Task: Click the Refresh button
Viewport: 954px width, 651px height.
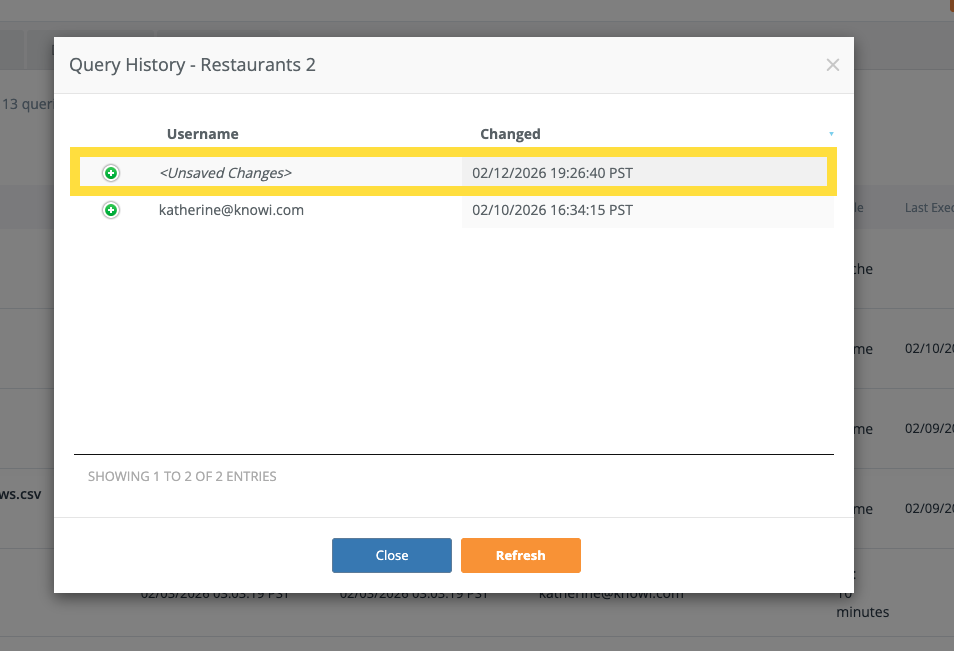Action: (520, 555)
